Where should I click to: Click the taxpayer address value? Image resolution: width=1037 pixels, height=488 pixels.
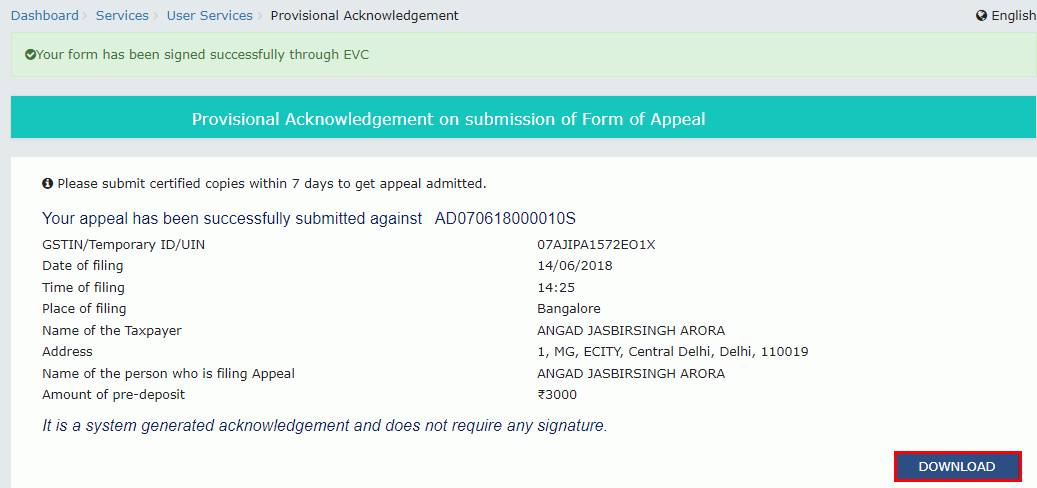pyautogui.click(x=673, y=352)
